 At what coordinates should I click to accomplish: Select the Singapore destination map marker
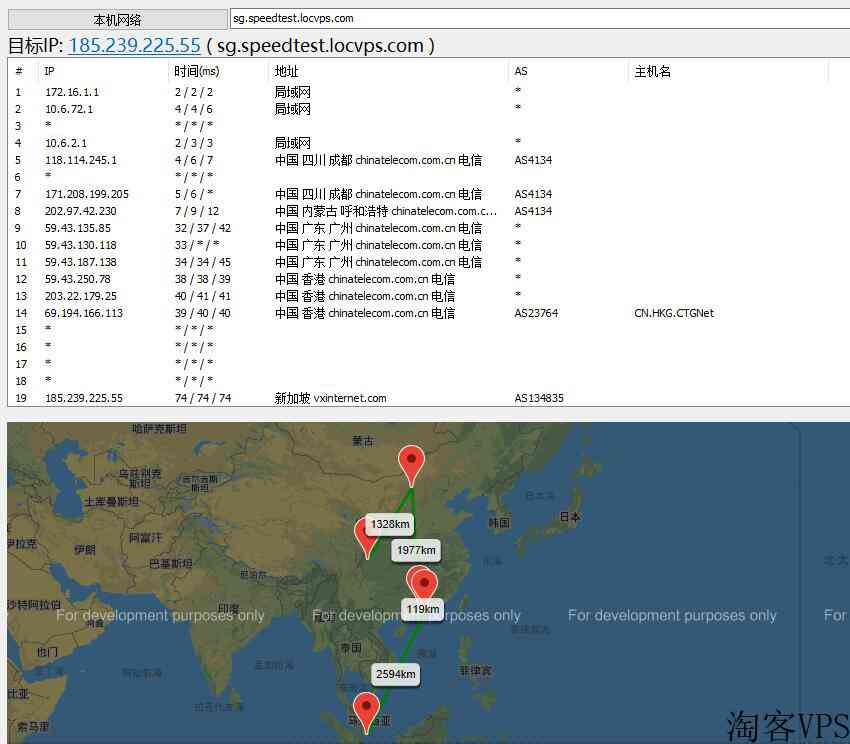coord(367,709)
